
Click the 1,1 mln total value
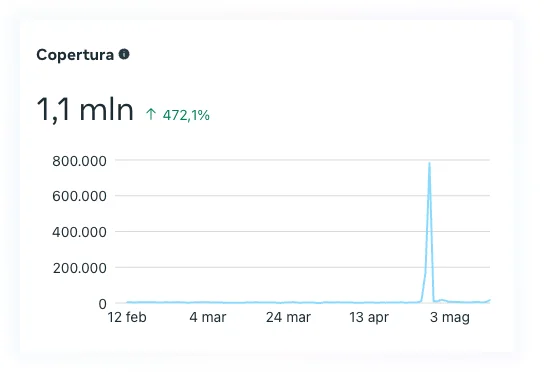coord(85,110)
